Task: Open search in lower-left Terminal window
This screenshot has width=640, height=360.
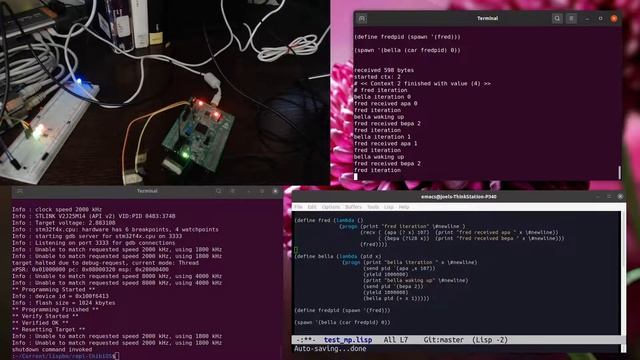Action: pos(219,191)
